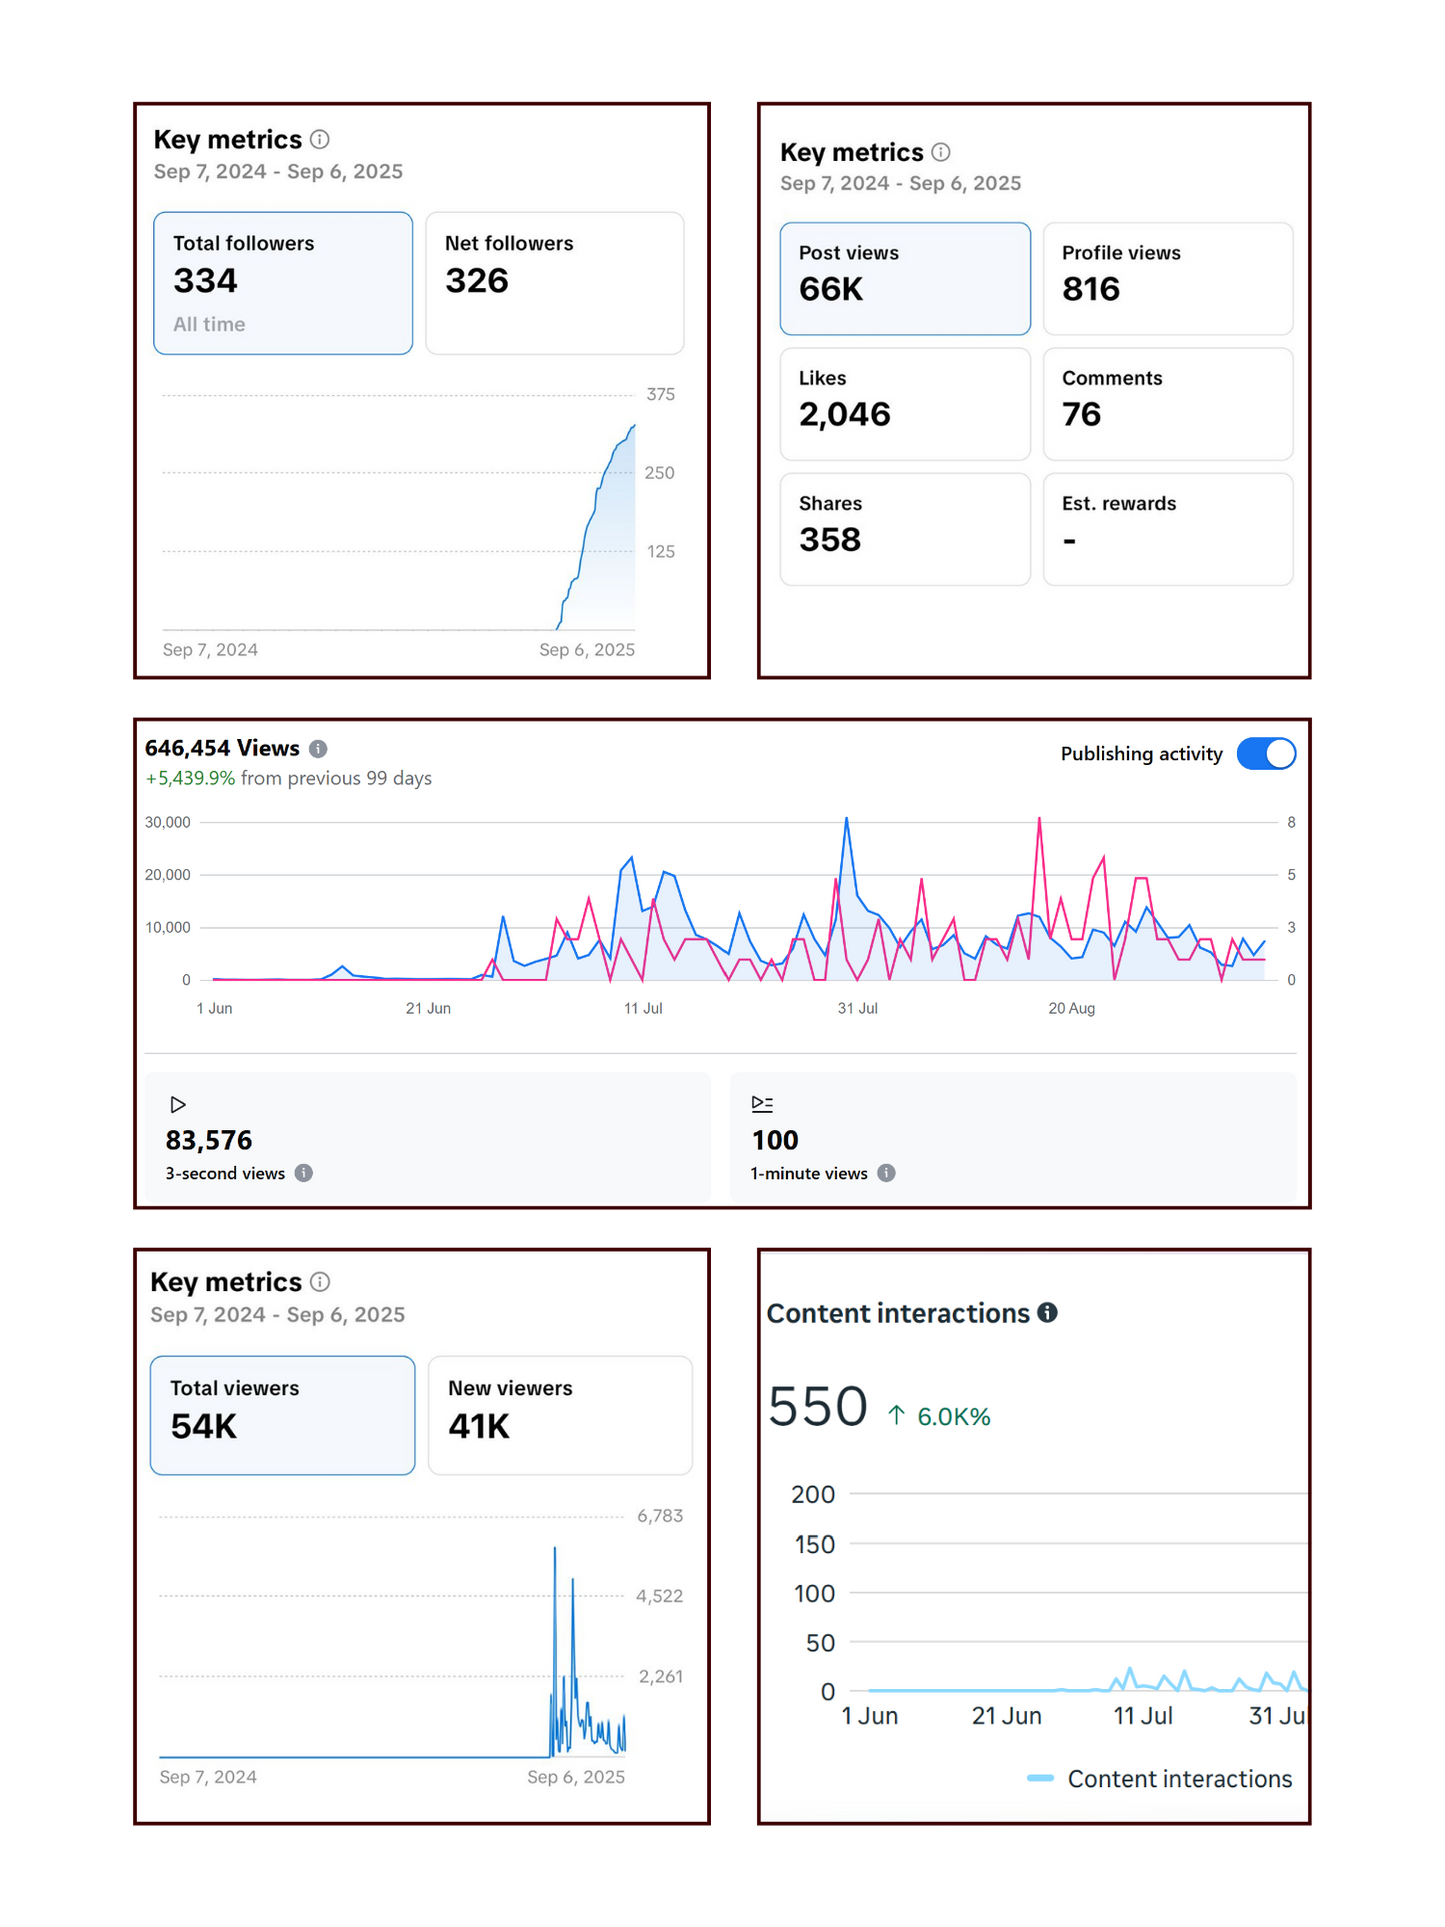Select the Total followers metric card

[x=283, y=283]
